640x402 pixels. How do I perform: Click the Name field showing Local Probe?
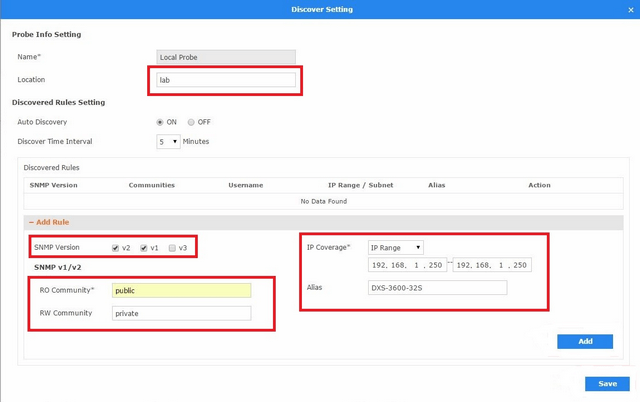pos(226,57)
